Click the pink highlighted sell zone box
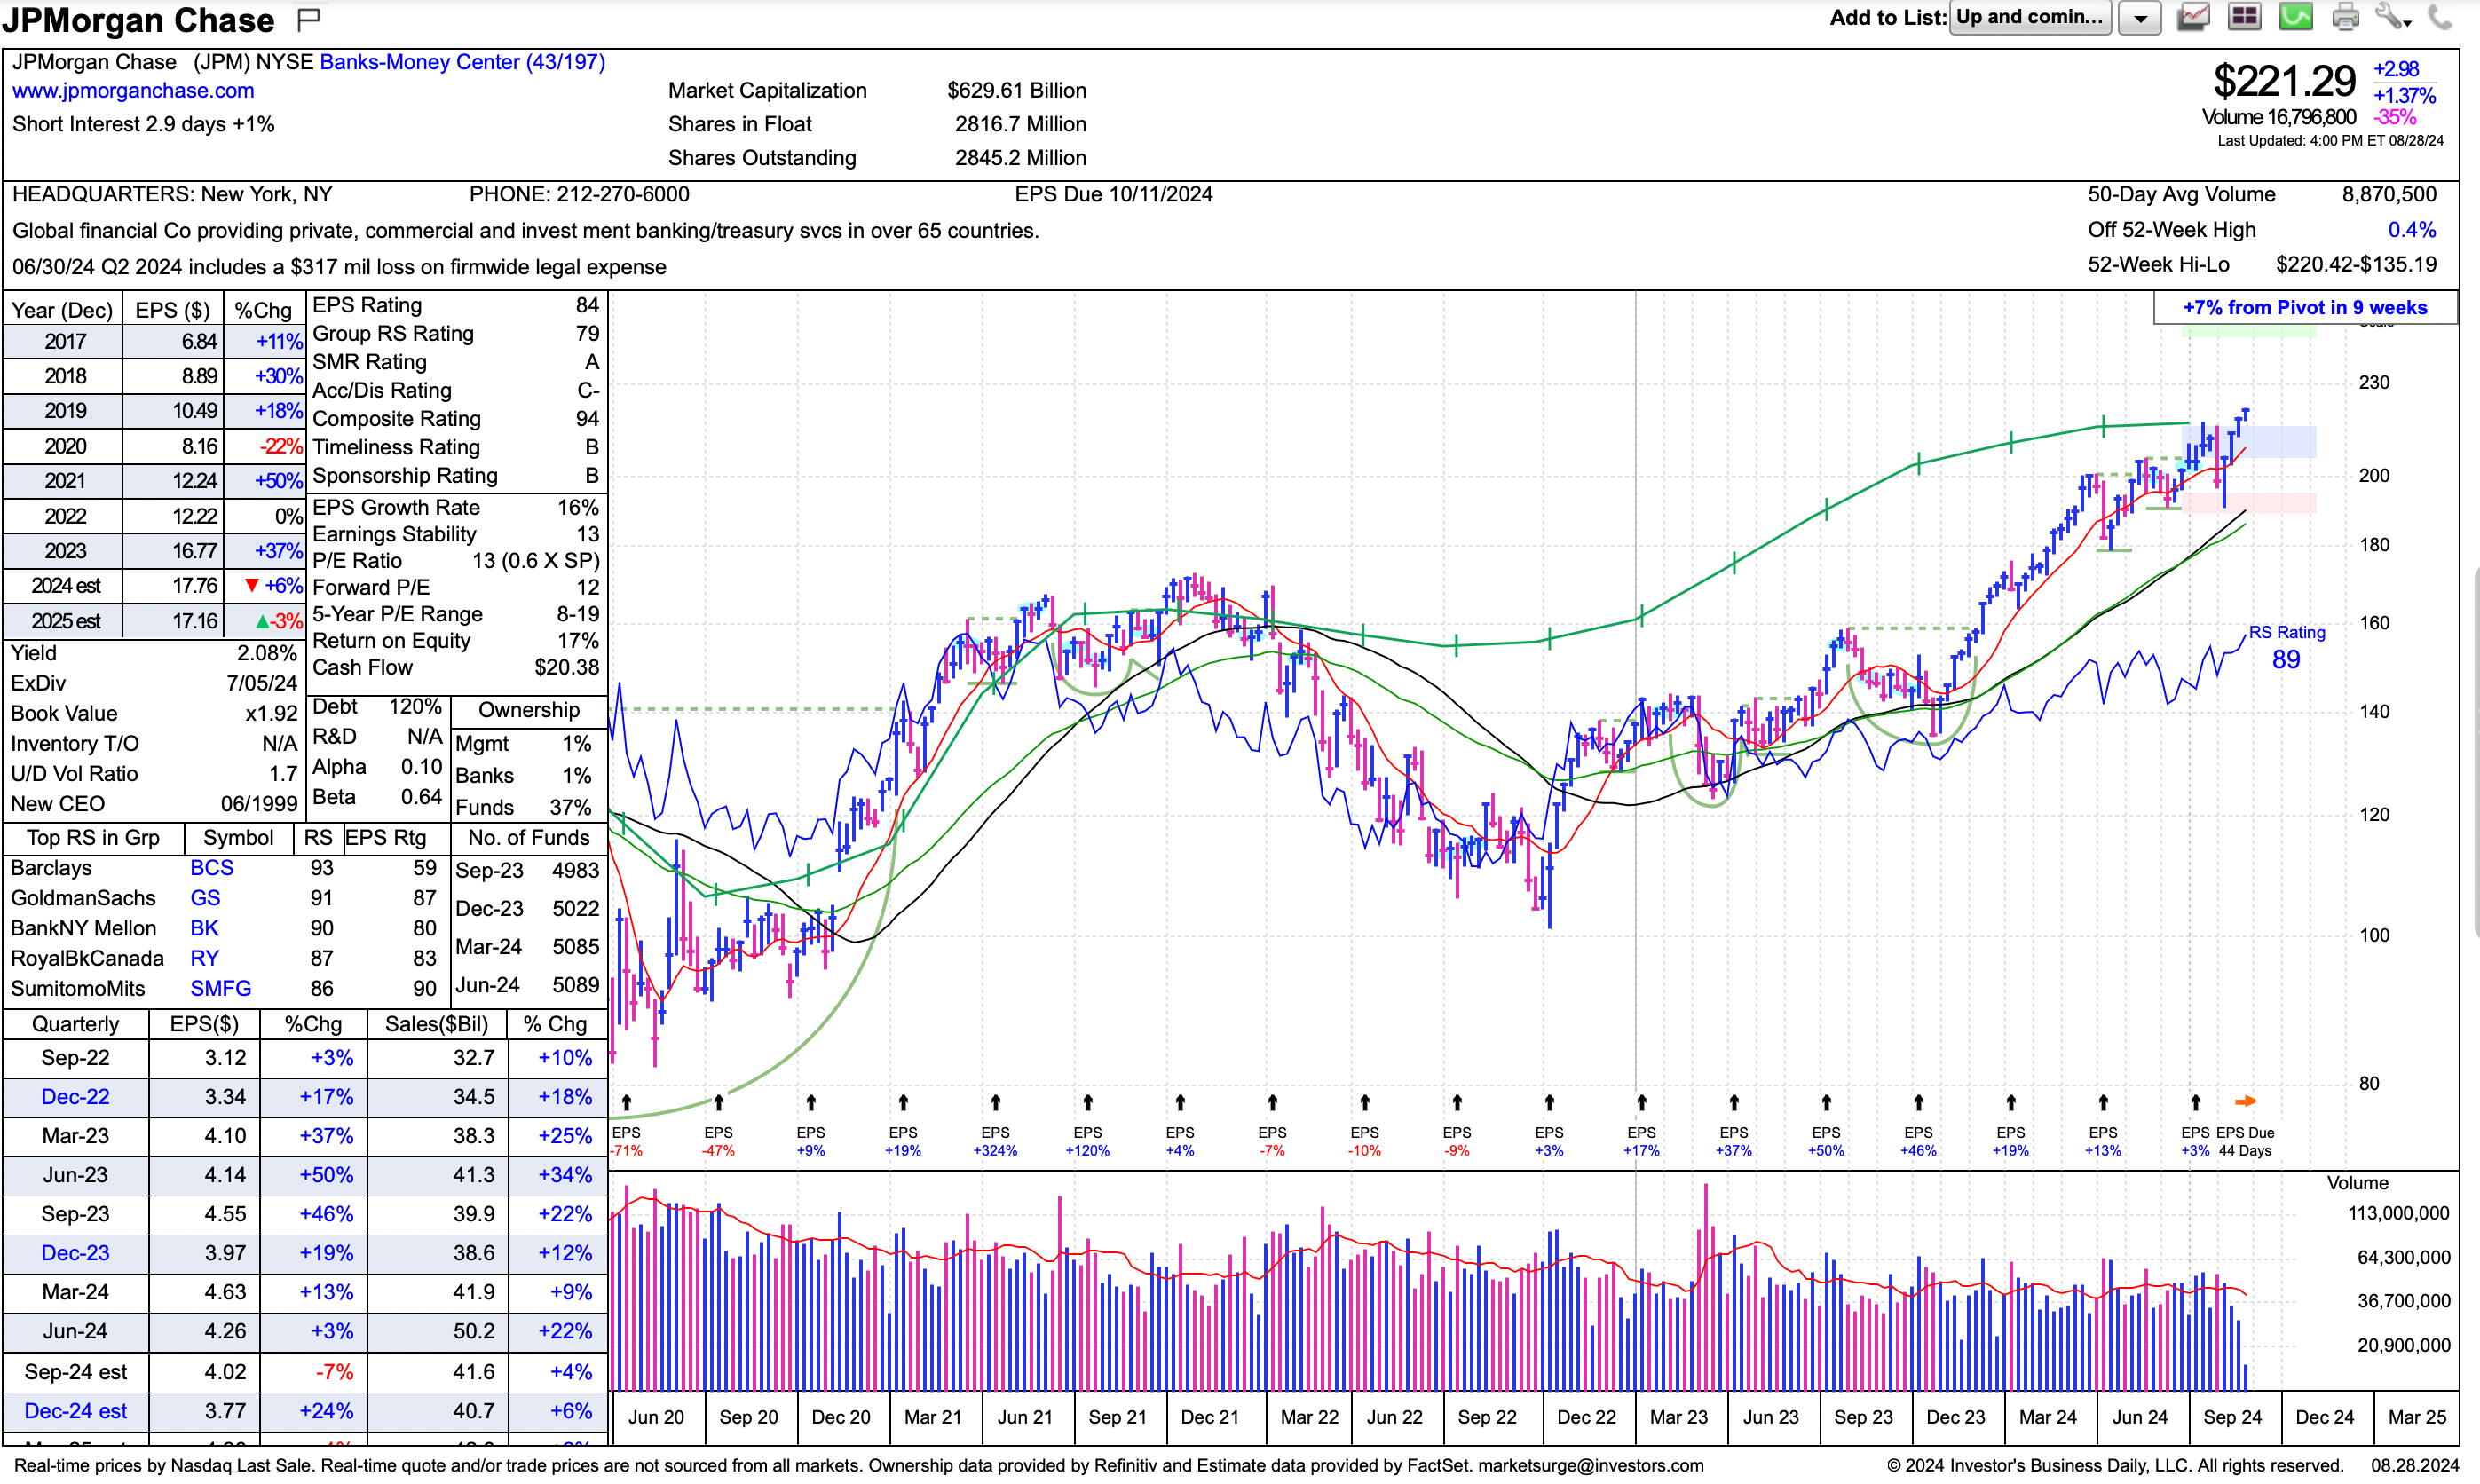2480x1484 pixels. click(x=2248, y=503)
